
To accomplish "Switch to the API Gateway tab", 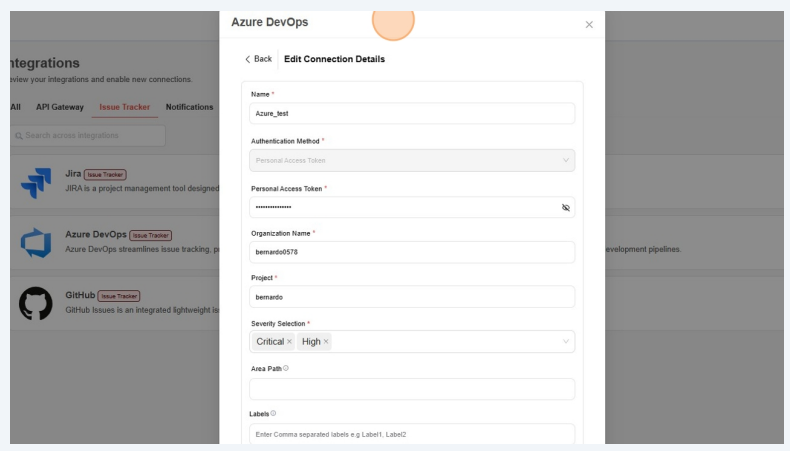I will point(60,107).
